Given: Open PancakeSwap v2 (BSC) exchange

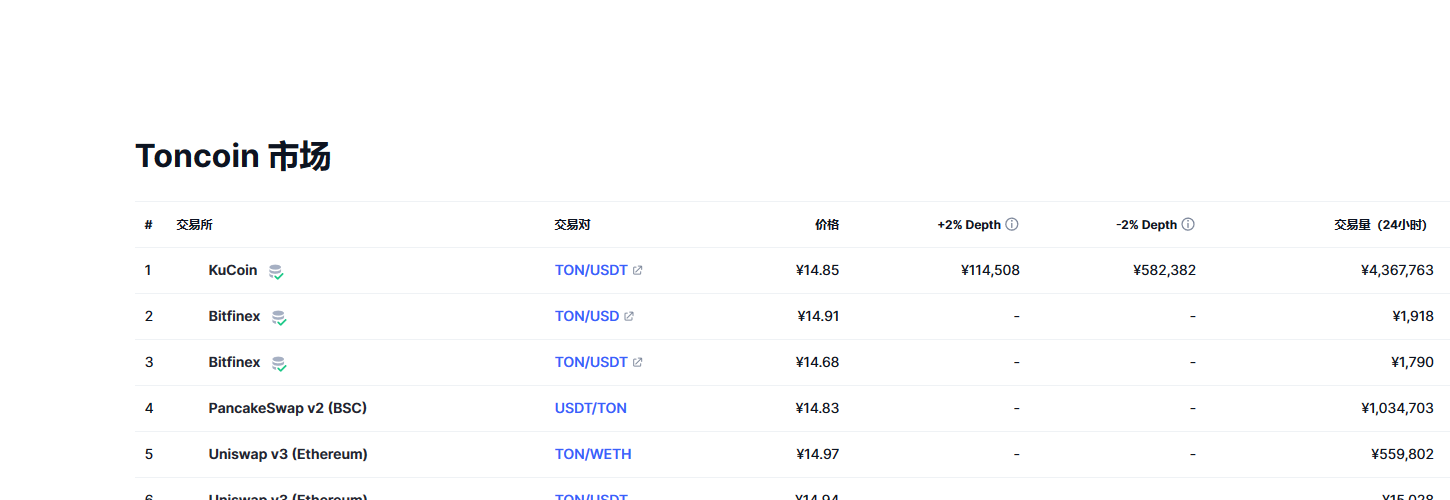Looking at the screenshot, I should pyautogui.click(x=288, y=408).
